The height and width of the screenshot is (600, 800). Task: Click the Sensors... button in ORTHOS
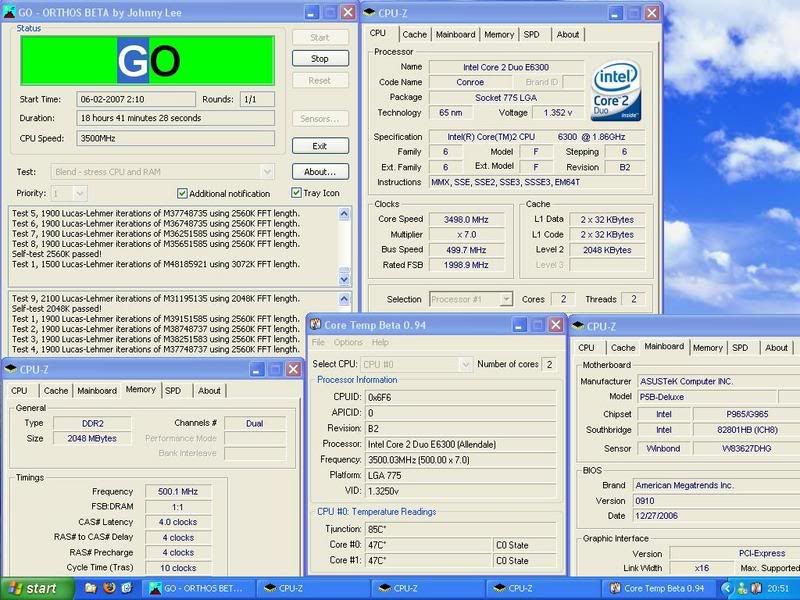[x=320, y=118]
